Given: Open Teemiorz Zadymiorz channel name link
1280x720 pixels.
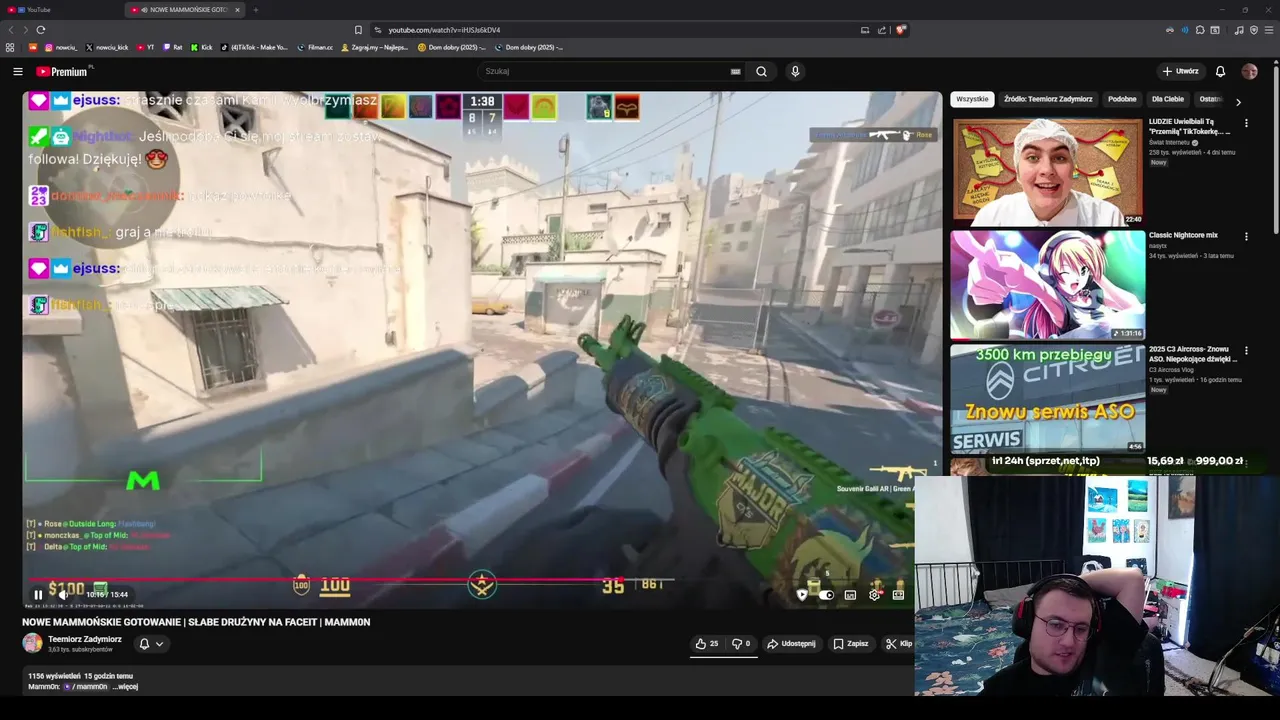Looking at the screenshot, I should [x=85, y=639].
